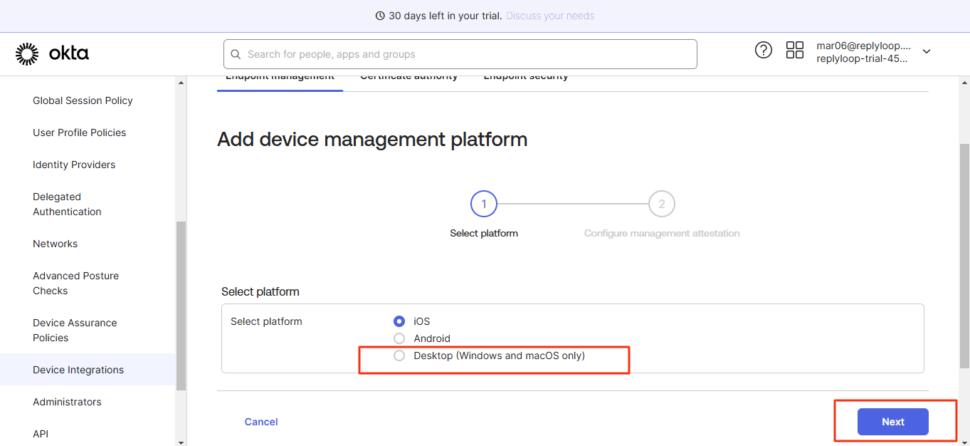970x446 pixels.
Task: Select the iOS platform radio button
Action: [x=399, y=322]
